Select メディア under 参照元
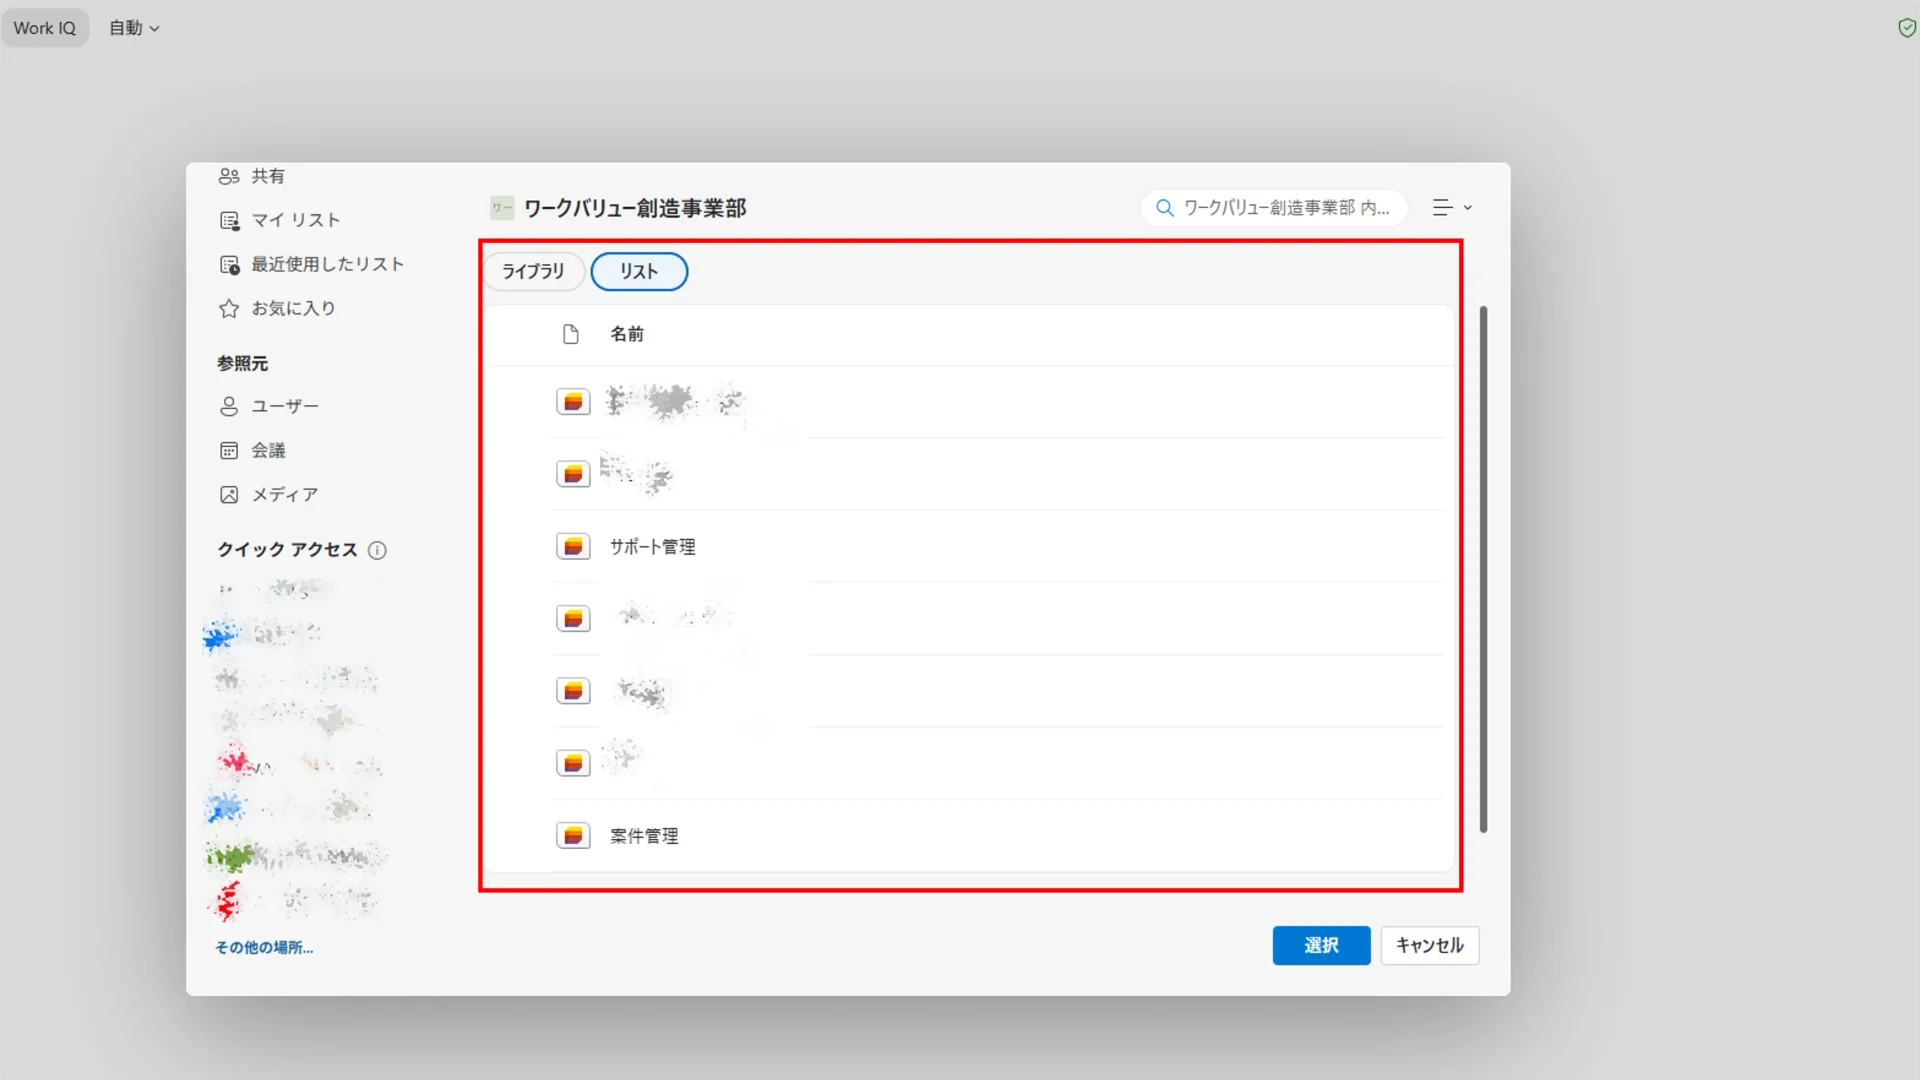 pyautogui.click(x=268, y=494)
